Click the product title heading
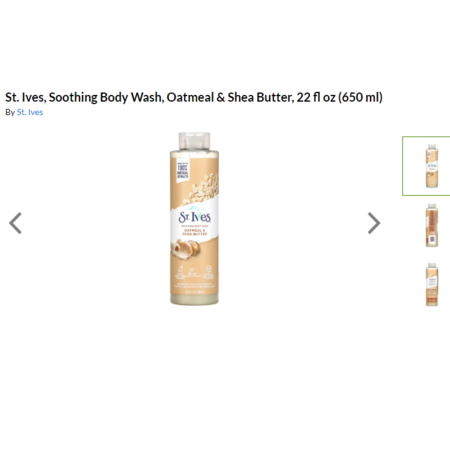Viewport: 450px width, 450px height. [x=194, y=97]
